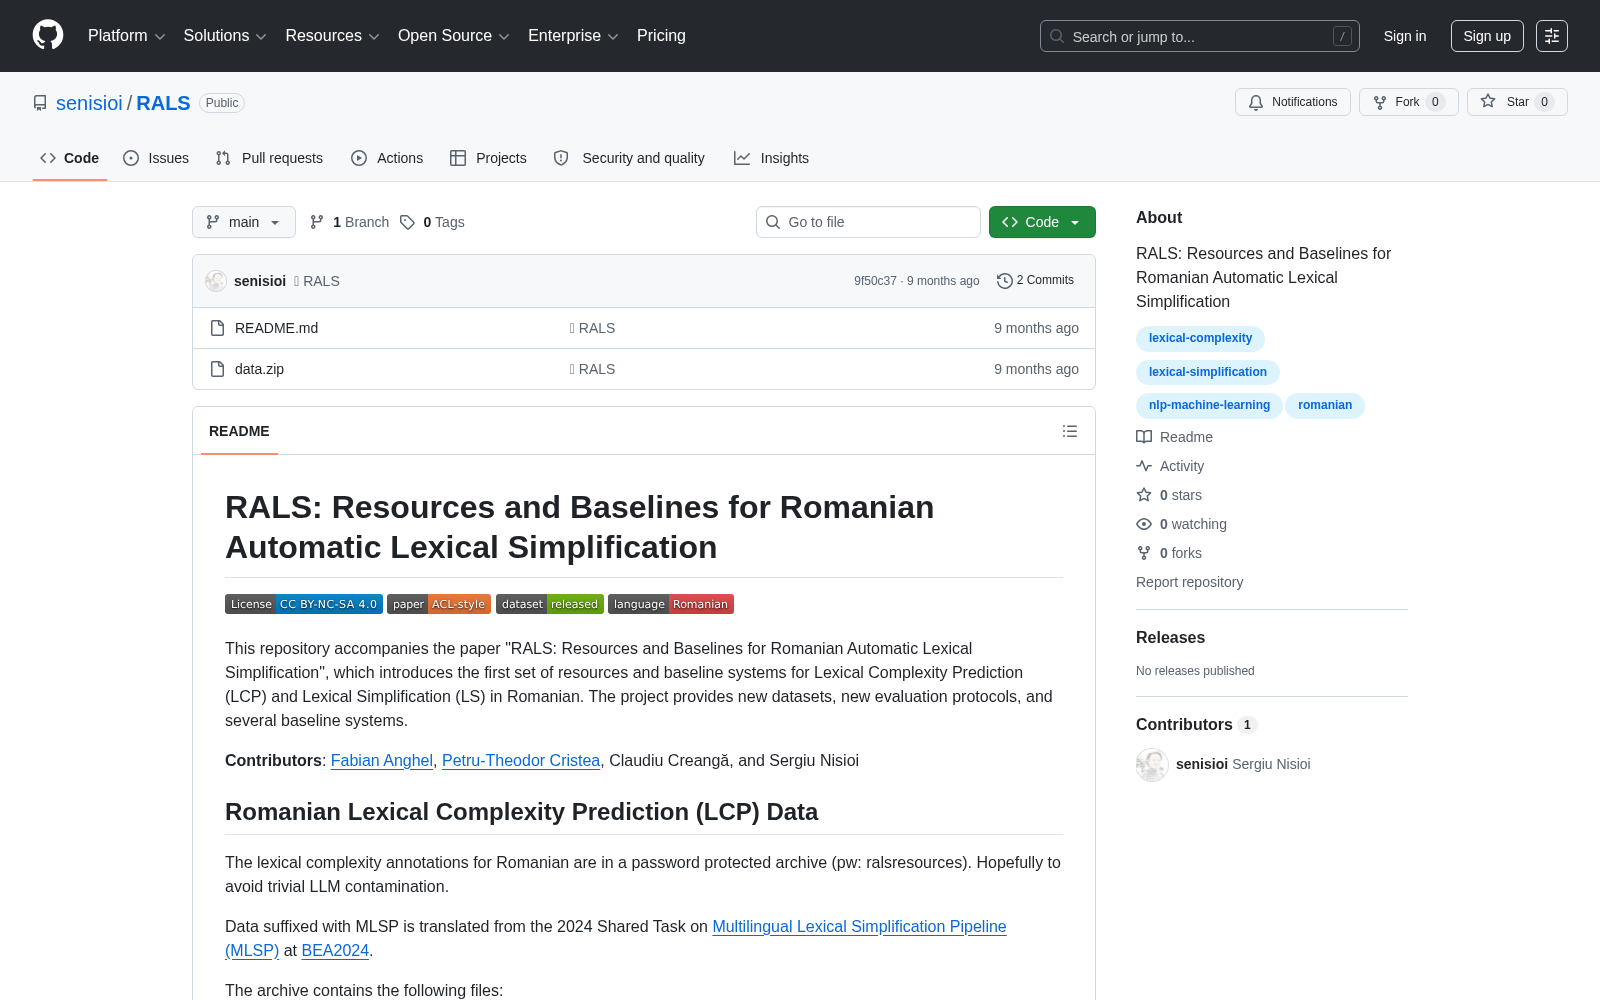
Task: Open the GitHub homepage logo
Action: point(48,35)
